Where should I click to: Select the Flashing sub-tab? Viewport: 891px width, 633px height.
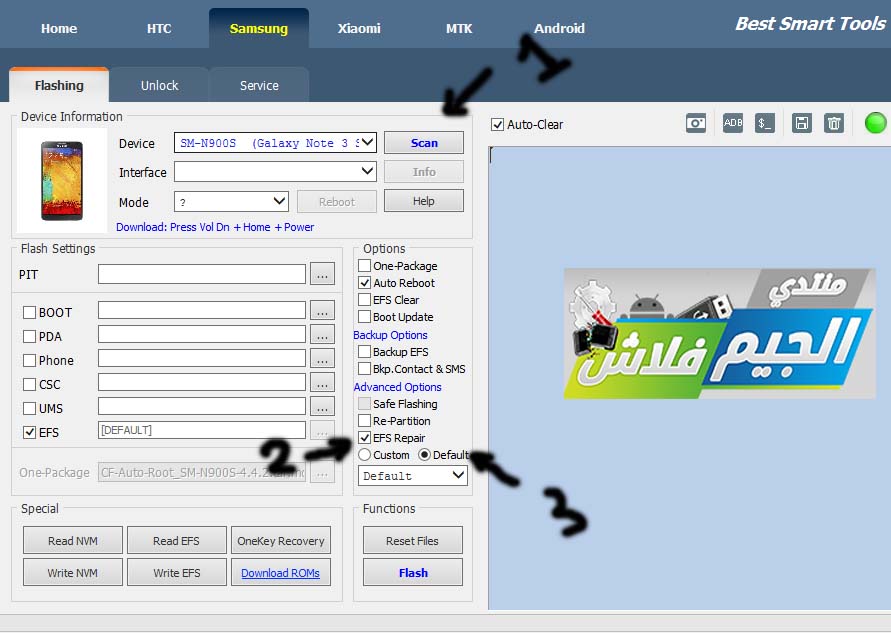pyautogui.click(x=59, y=85)
